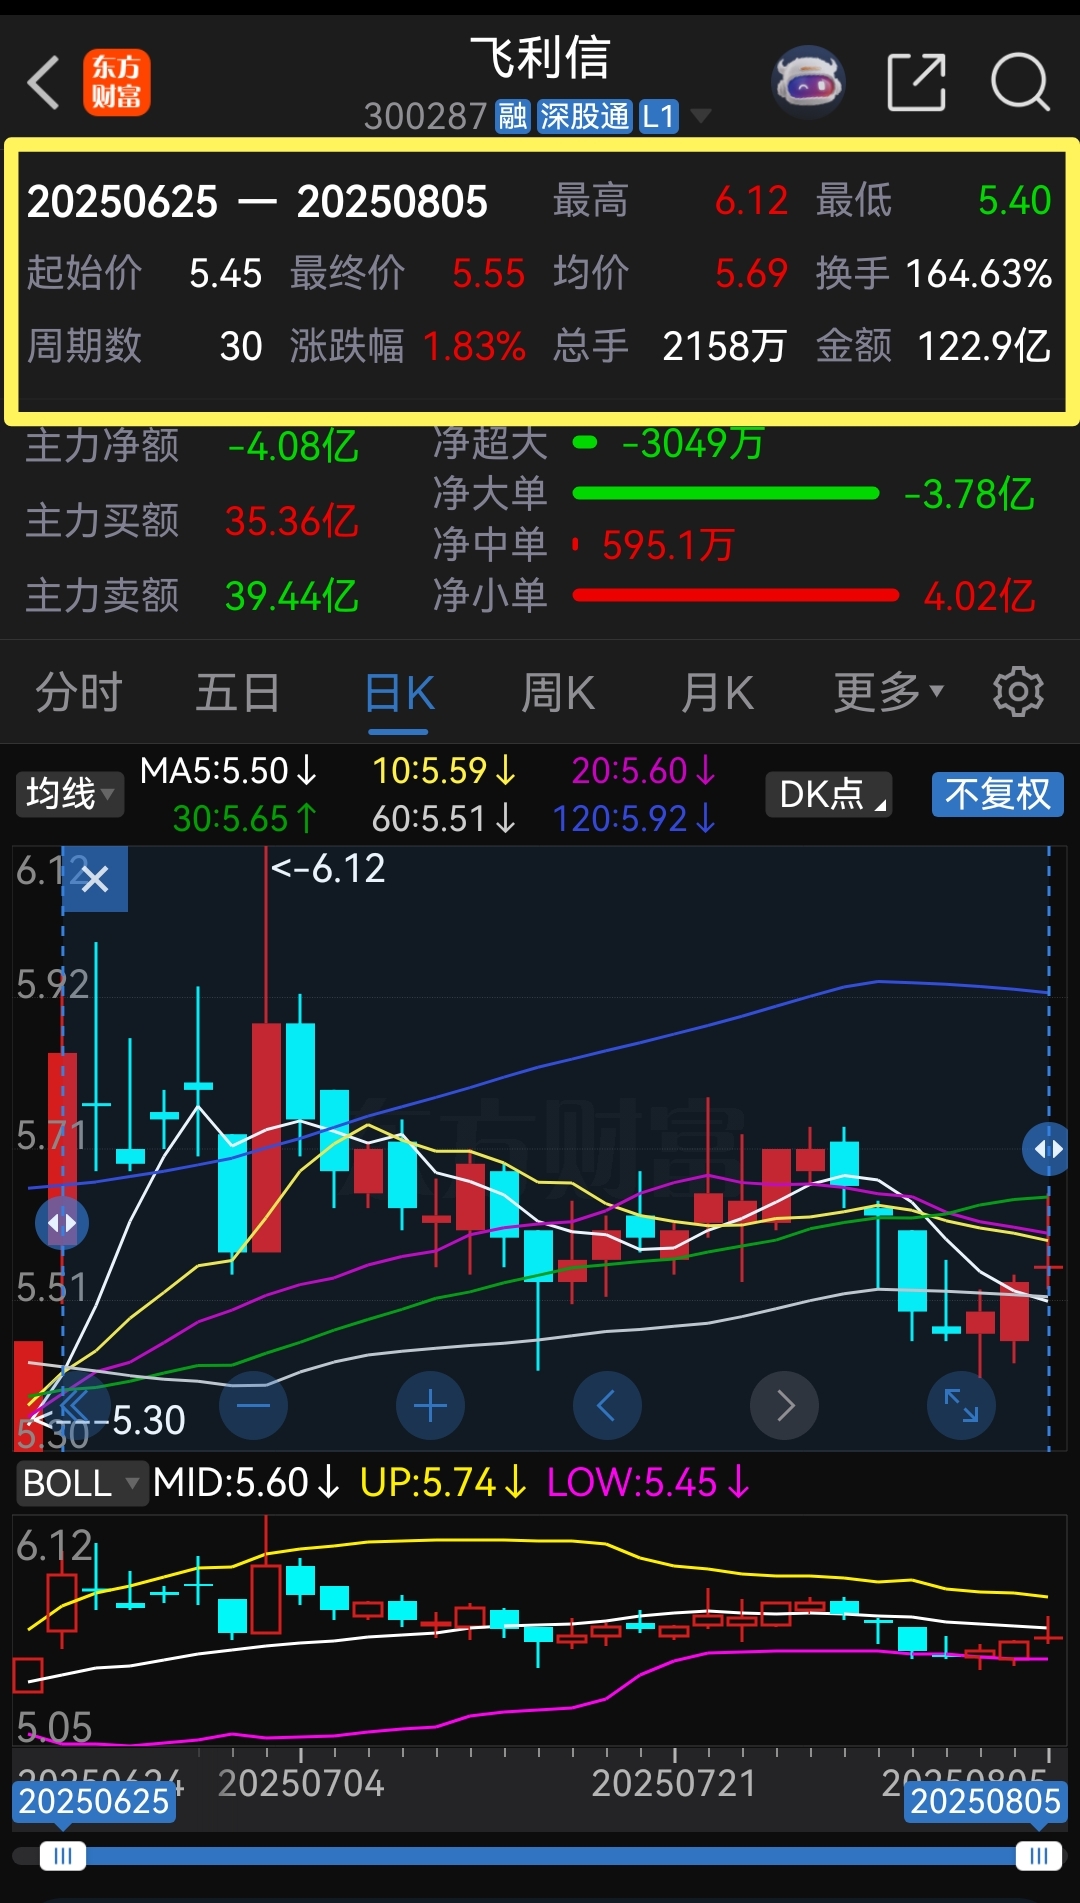Tap the left thumb of date range slider

pos(63,1856)
